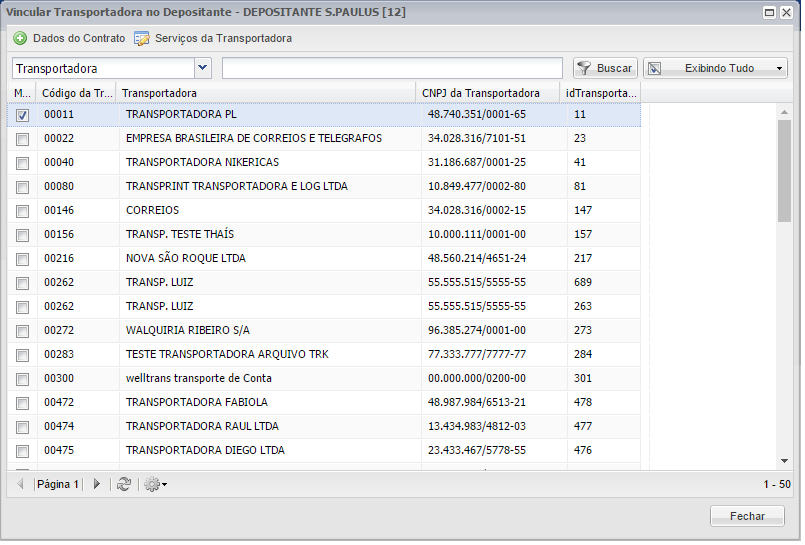Screen dimensions: 805x545
Task: Select the cell TRANSPORTADORA PL
Action: coord(271,114)
